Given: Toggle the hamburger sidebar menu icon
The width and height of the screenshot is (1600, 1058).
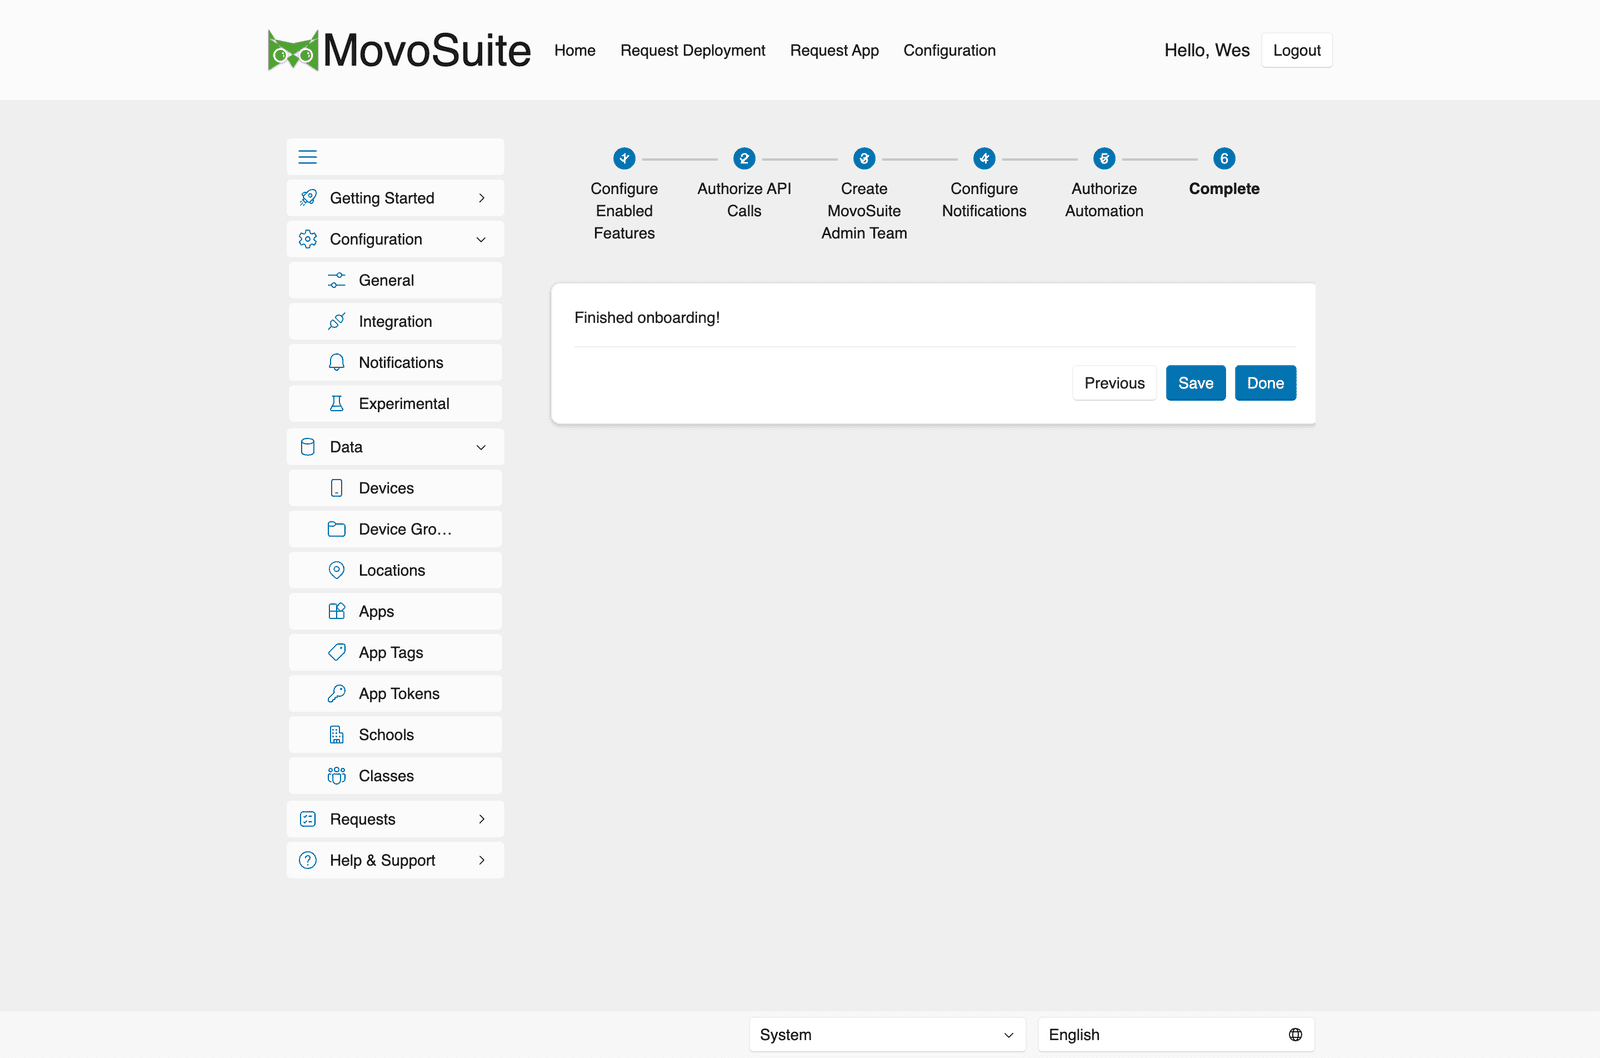Looking at the screenshot, I should (x=308, y=157).
